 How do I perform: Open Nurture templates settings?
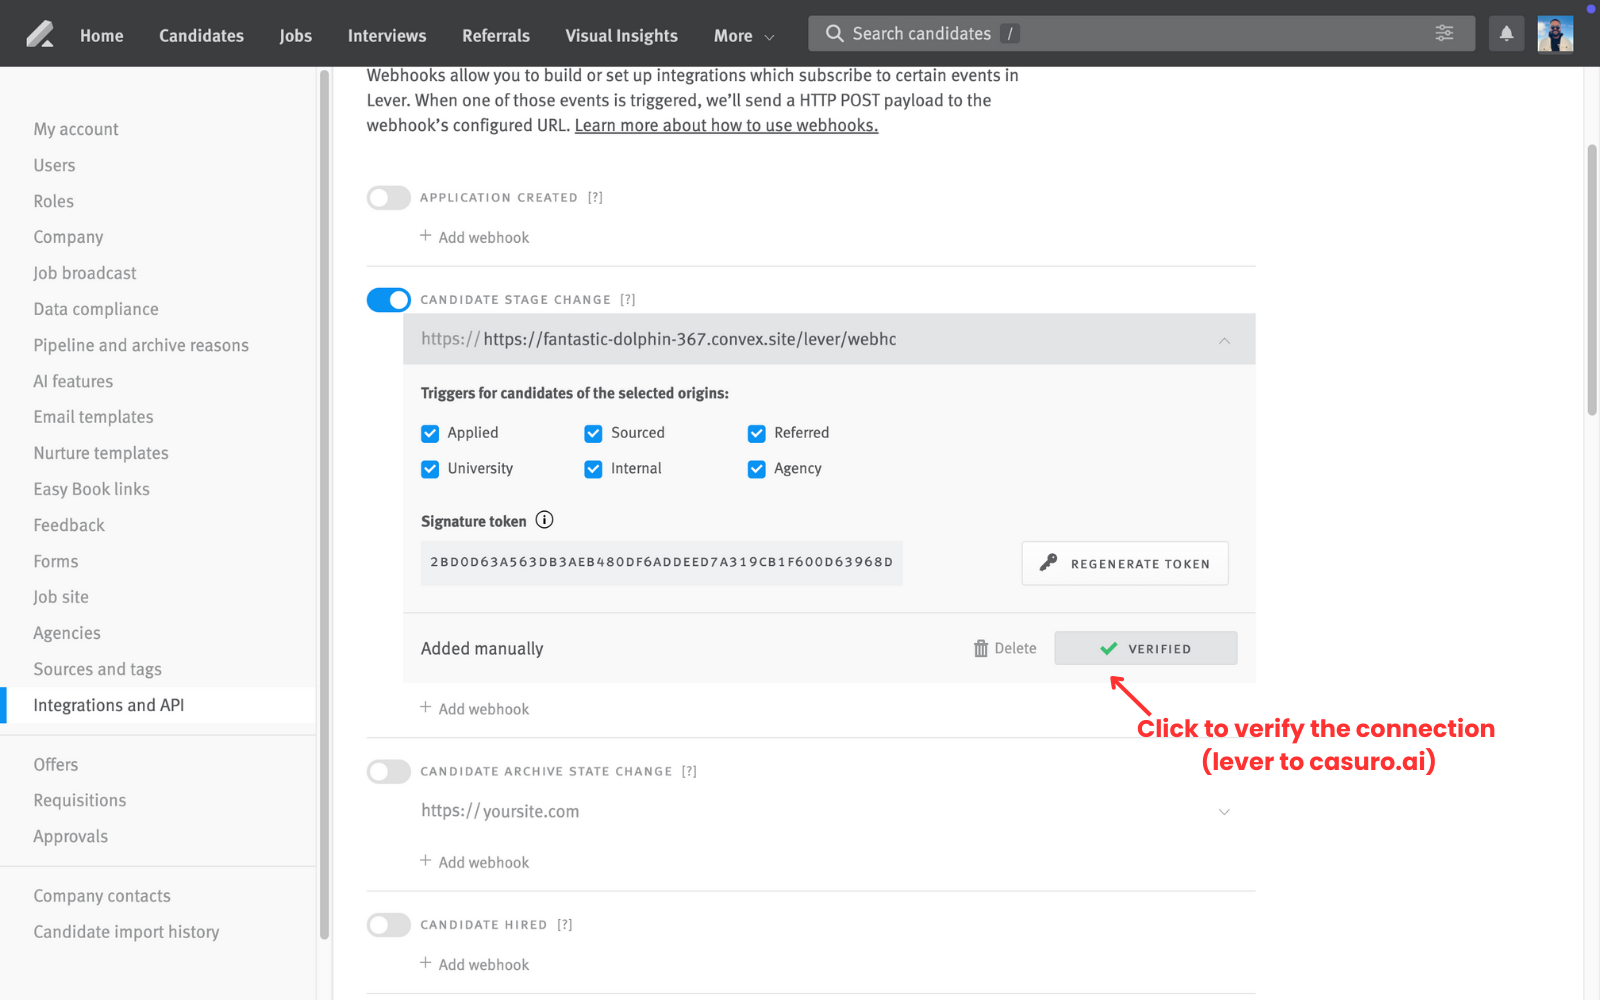(101, 453)
